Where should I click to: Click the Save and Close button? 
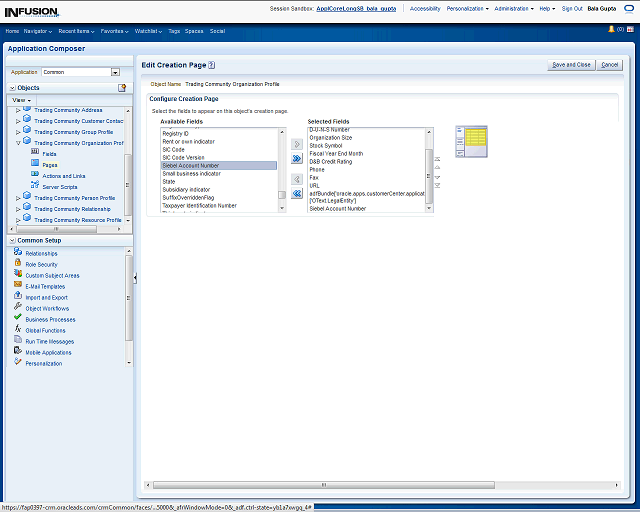(571, 65)
